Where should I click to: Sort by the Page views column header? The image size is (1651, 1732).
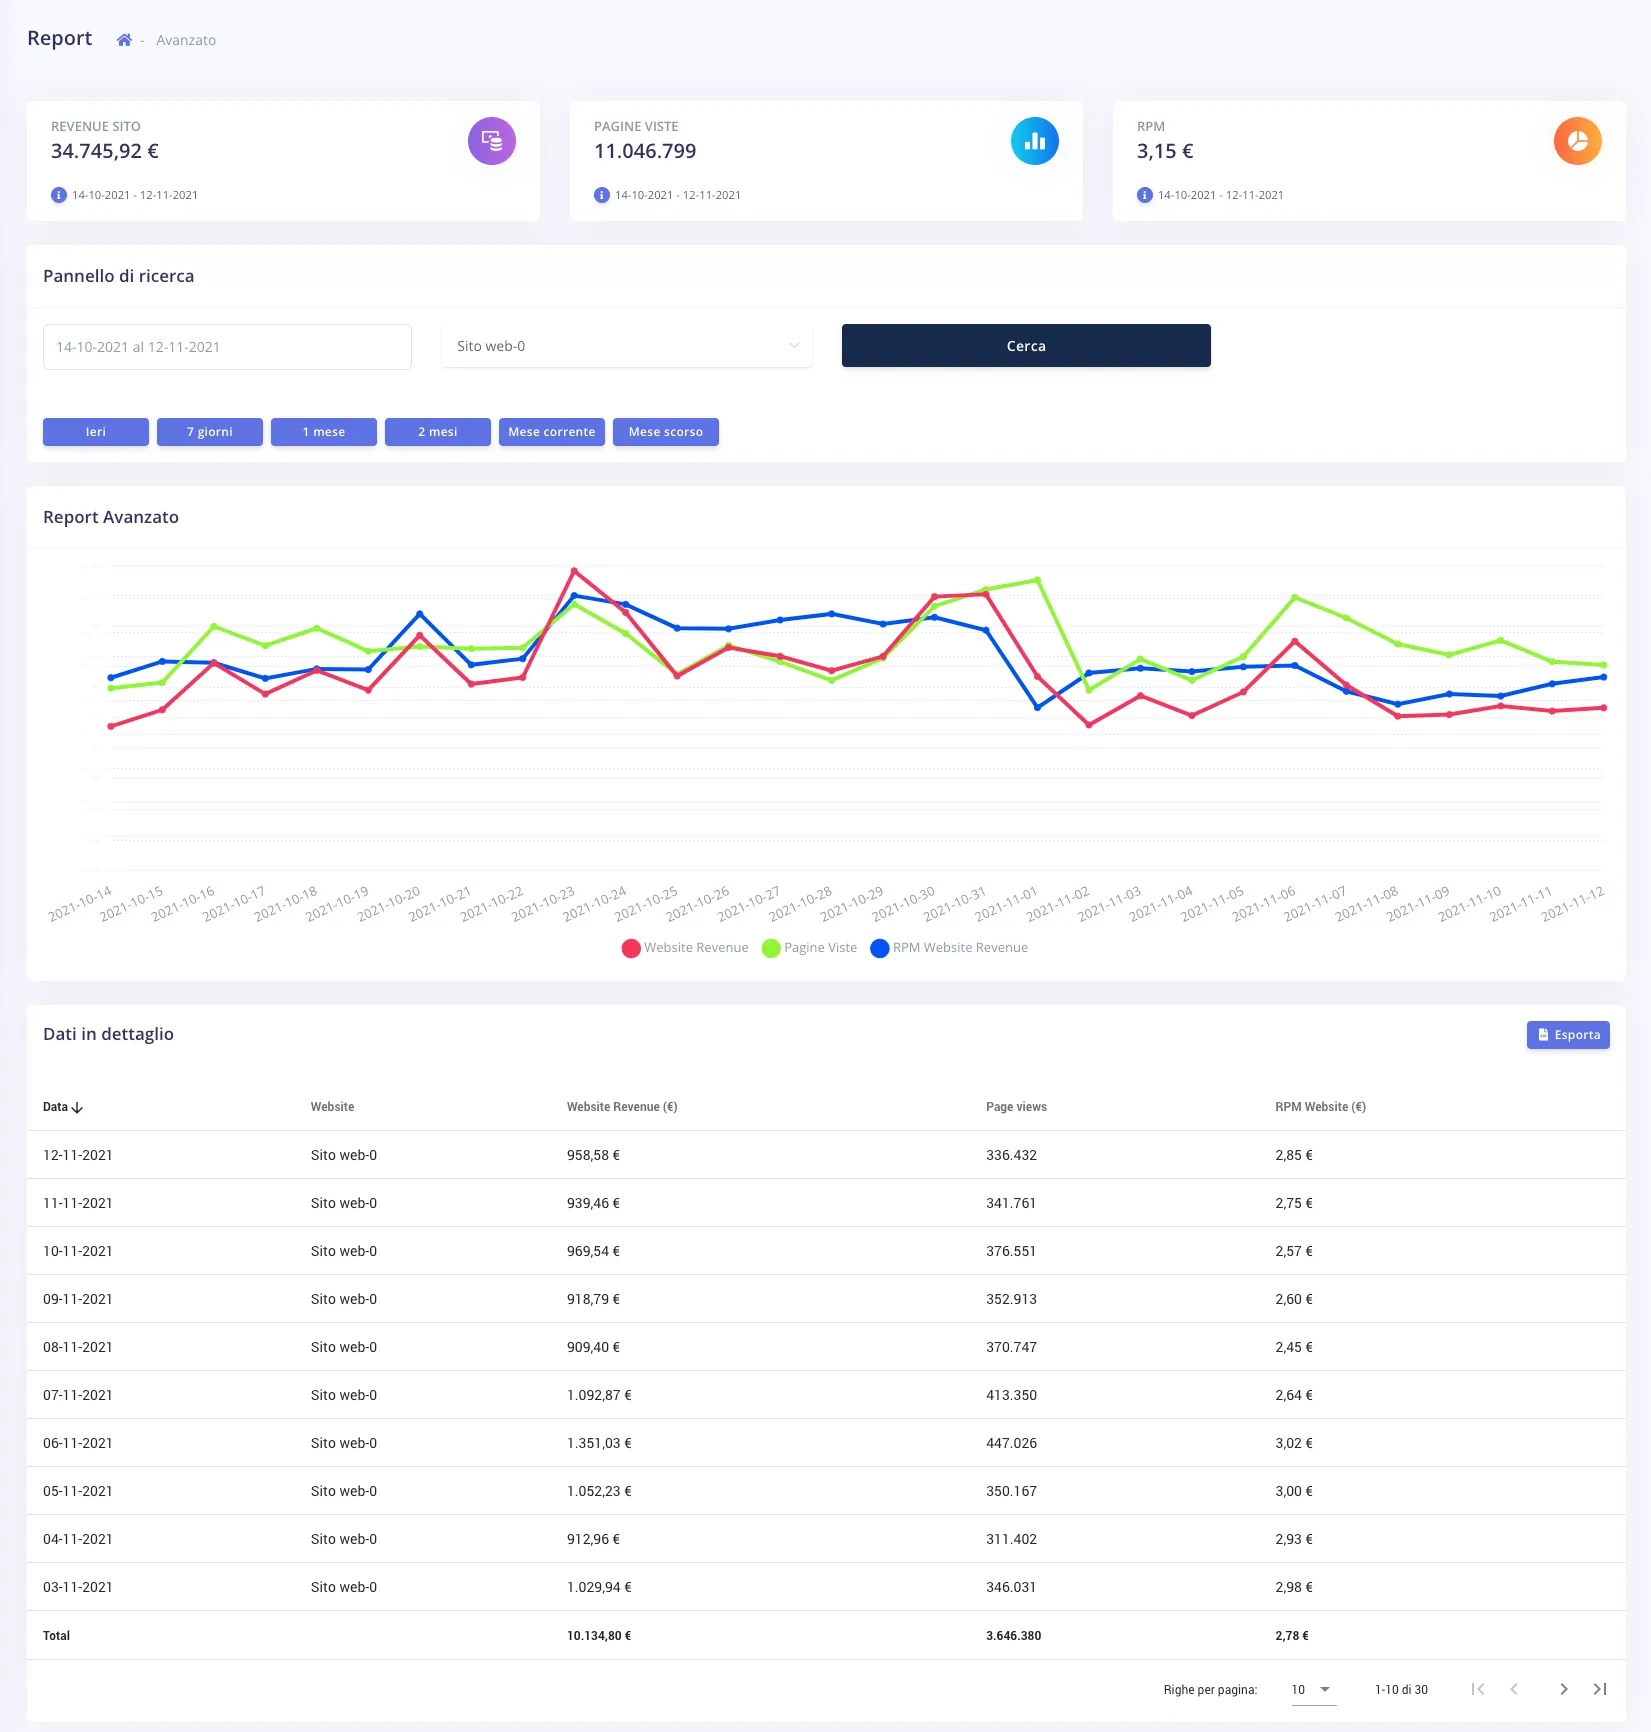[x=1016, y=1107]
